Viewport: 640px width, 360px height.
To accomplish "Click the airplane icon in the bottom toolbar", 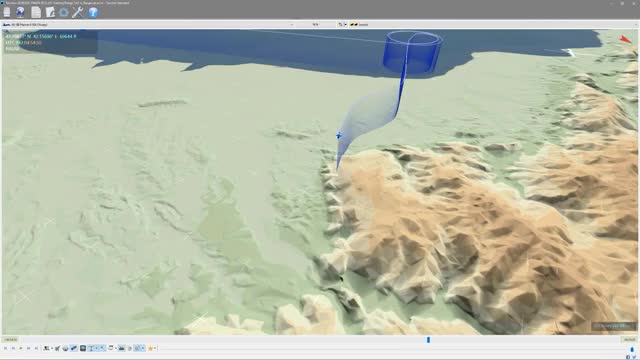I will click(57, 348).
